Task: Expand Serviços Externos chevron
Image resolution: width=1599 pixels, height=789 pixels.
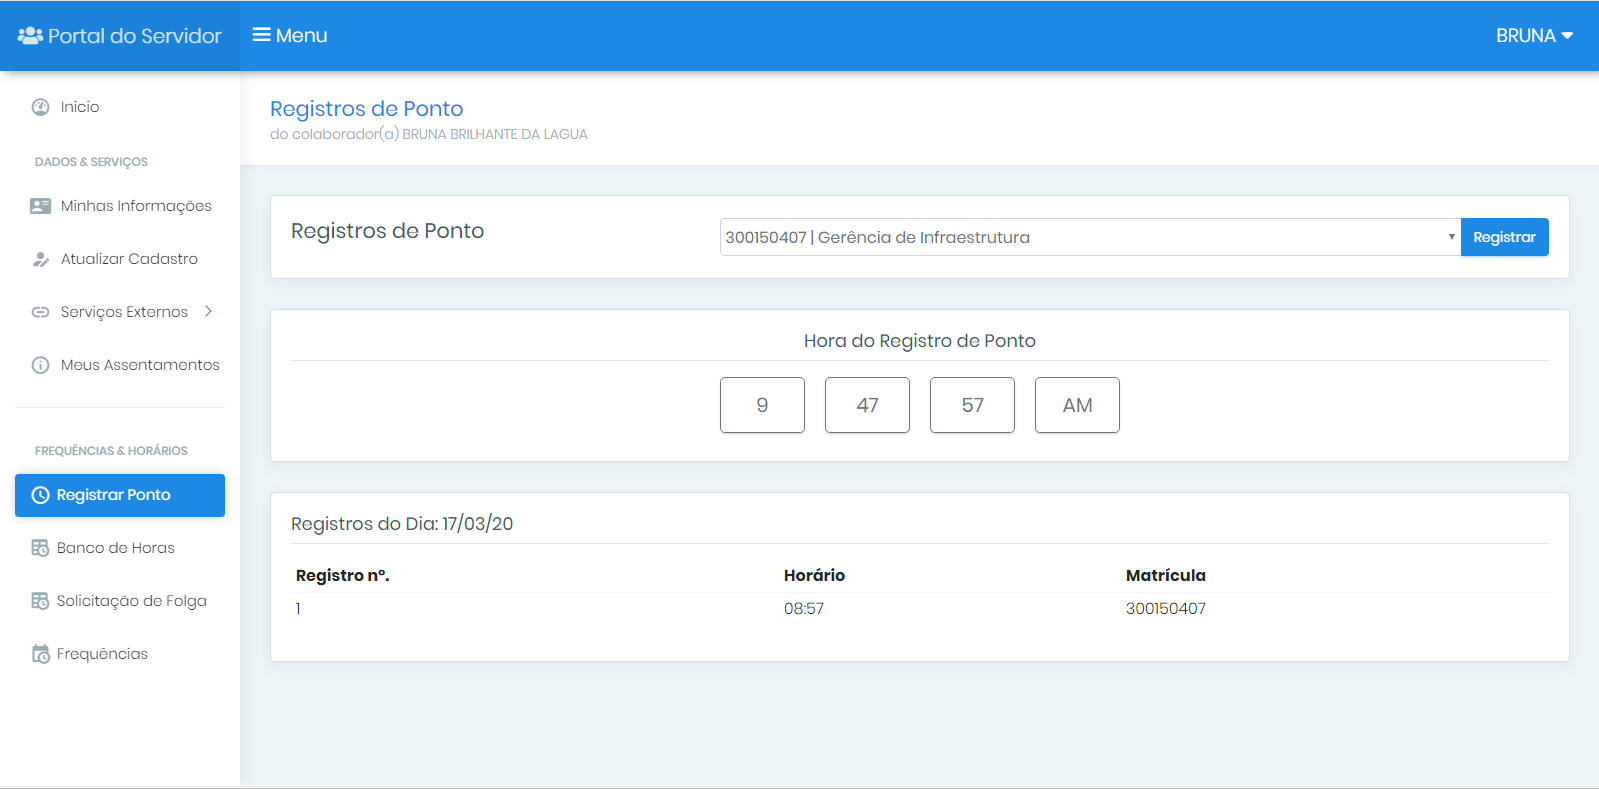Action: (208, 311)
